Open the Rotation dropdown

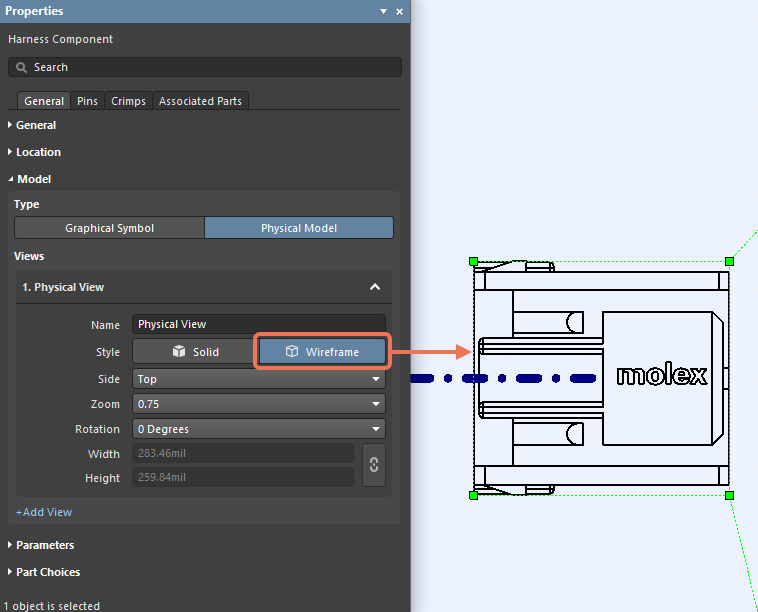259,429
